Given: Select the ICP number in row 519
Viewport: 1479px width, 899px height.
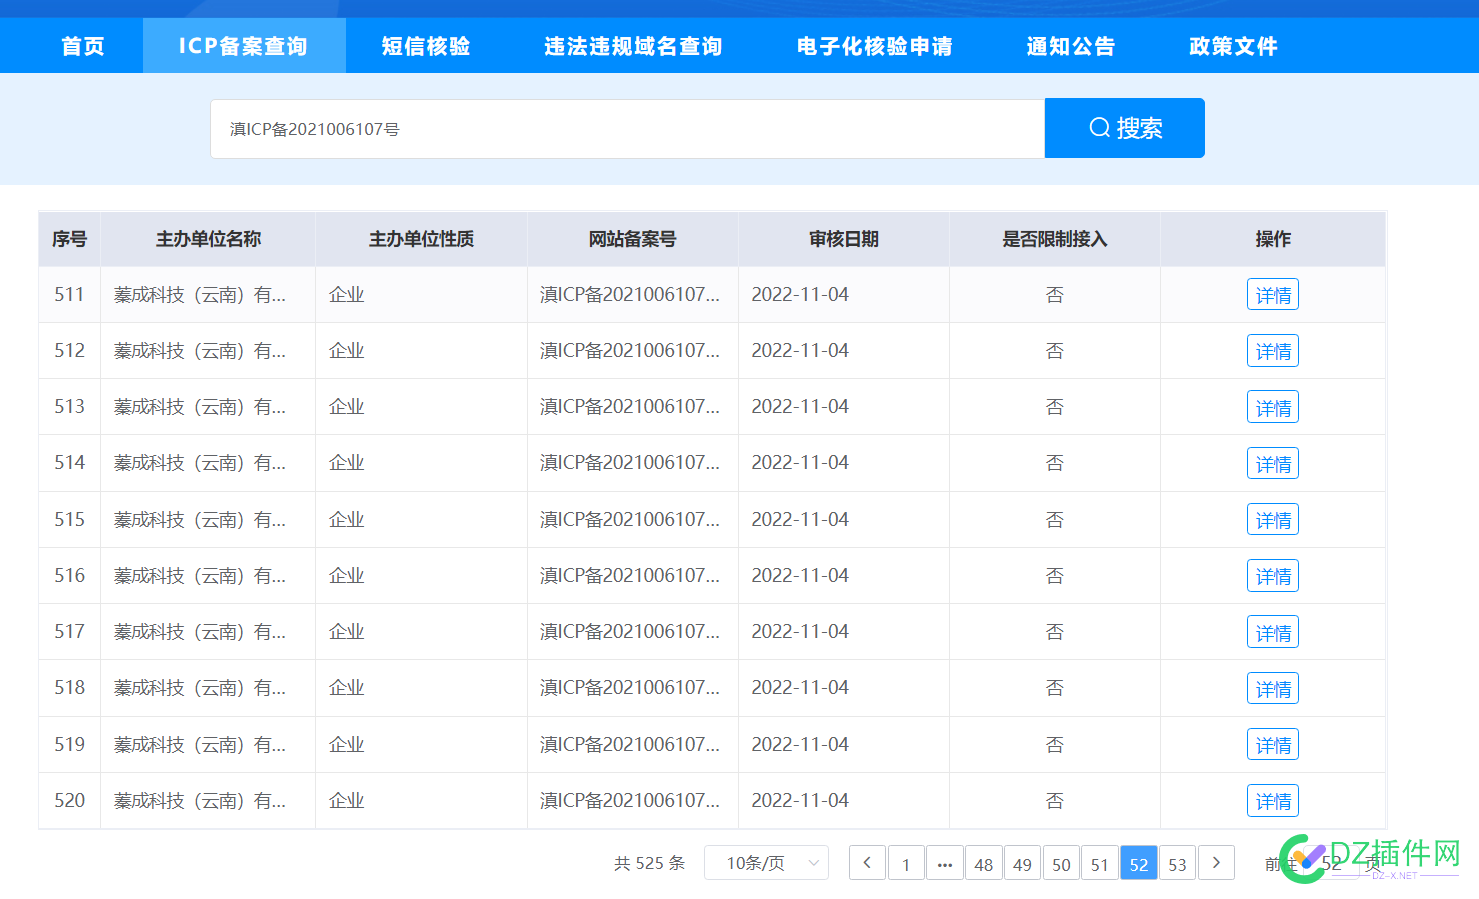Looking at the screenshot, I should [x=630, y=745].
